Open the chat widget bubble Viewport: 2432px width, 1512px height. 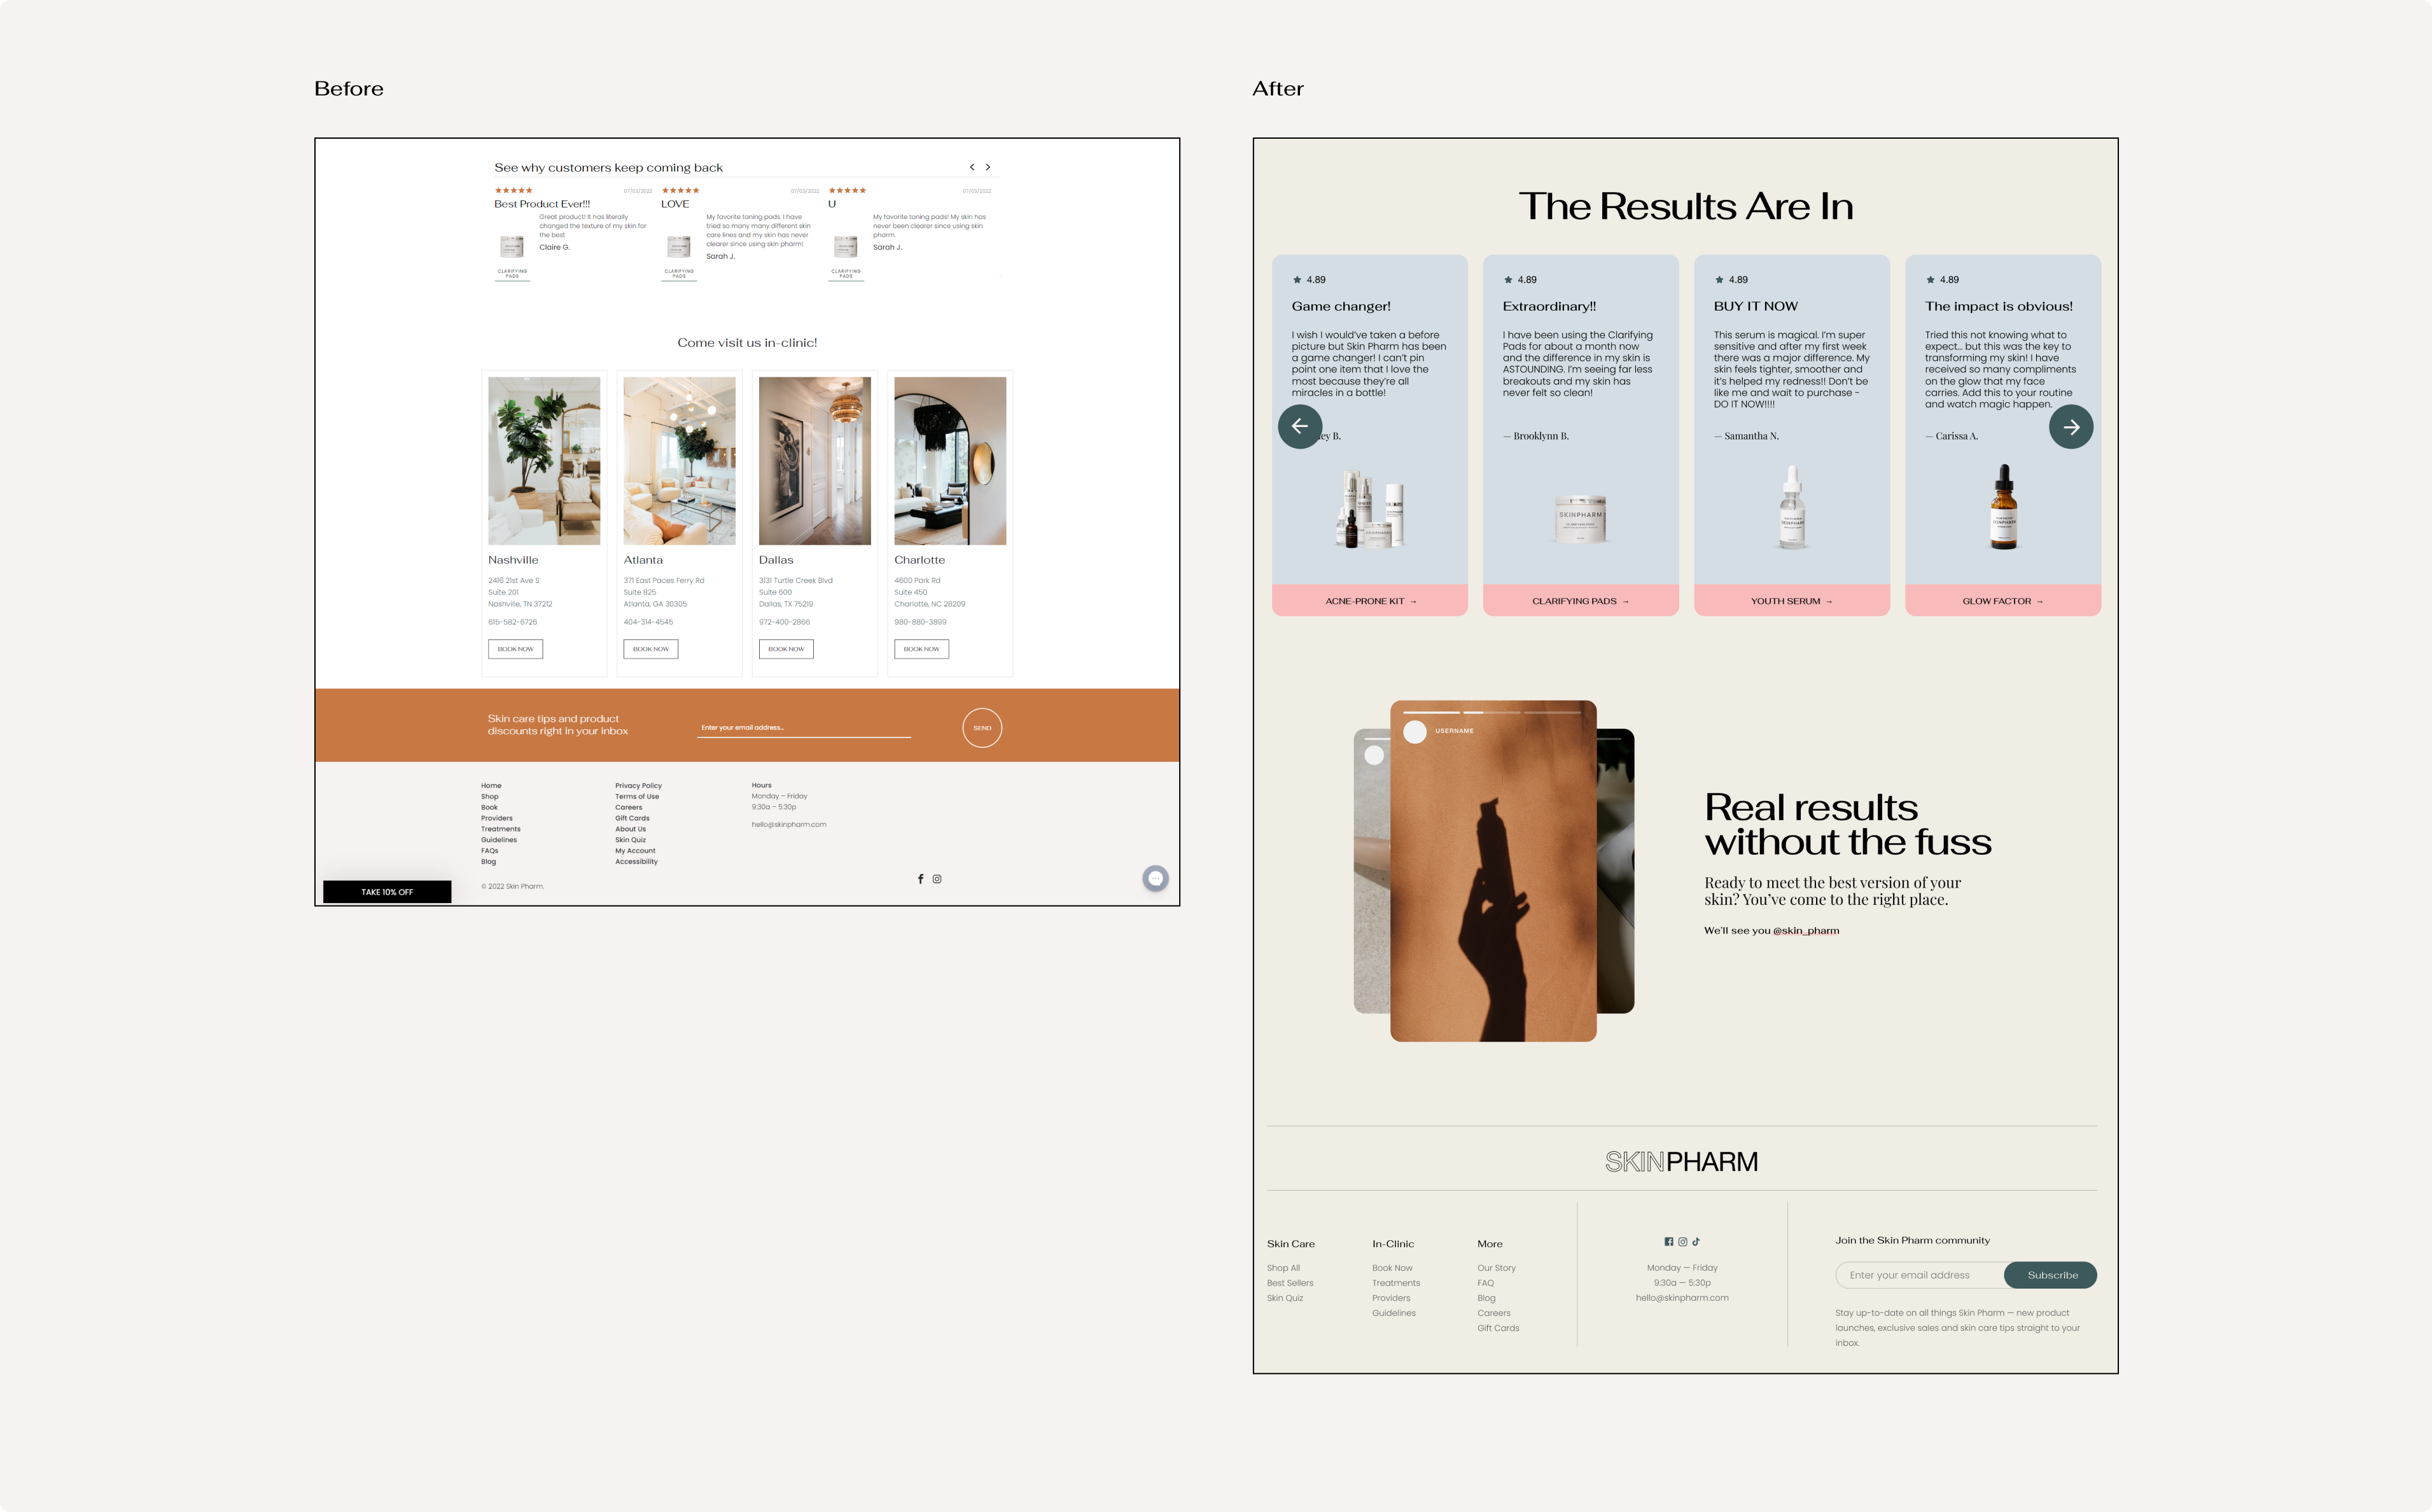(1155, 877)
